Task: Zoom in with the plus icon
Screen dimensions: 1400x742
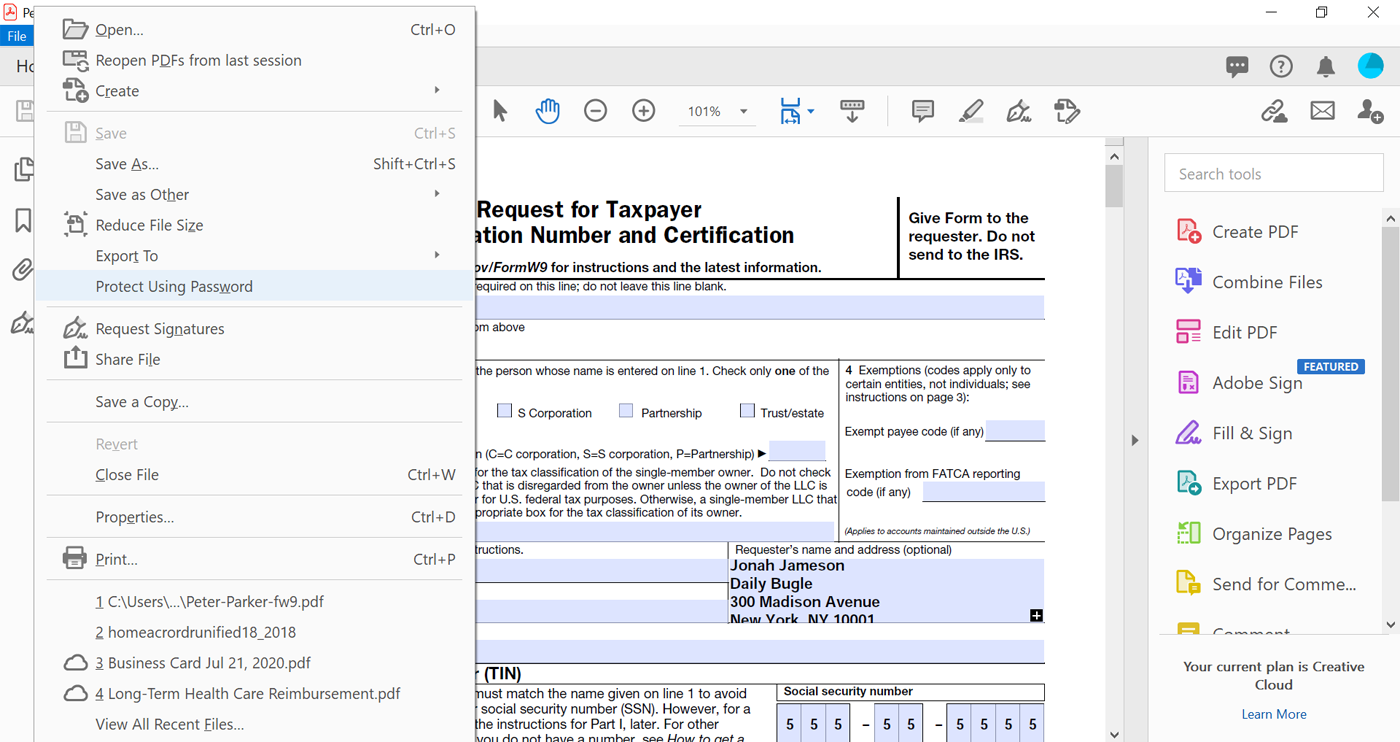Action: tap(644, 111)
